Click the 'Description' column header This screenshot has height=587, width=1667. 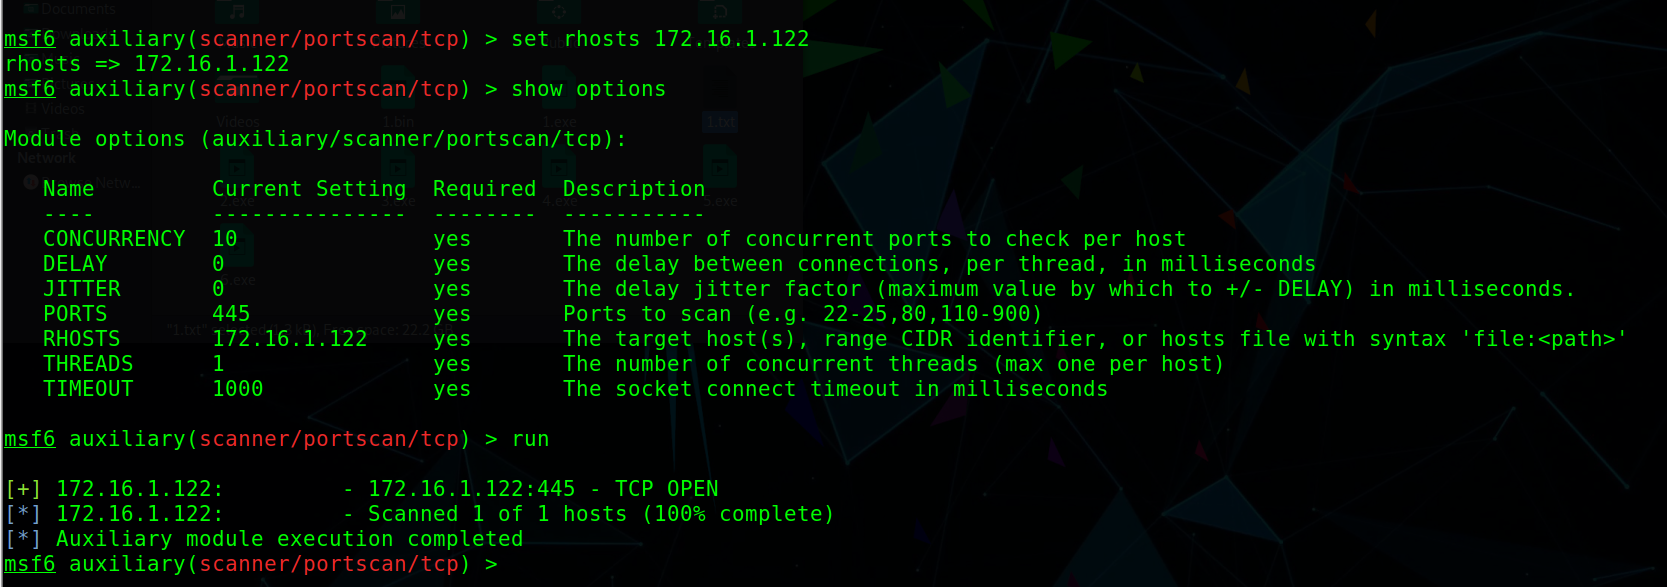[633, 189]
